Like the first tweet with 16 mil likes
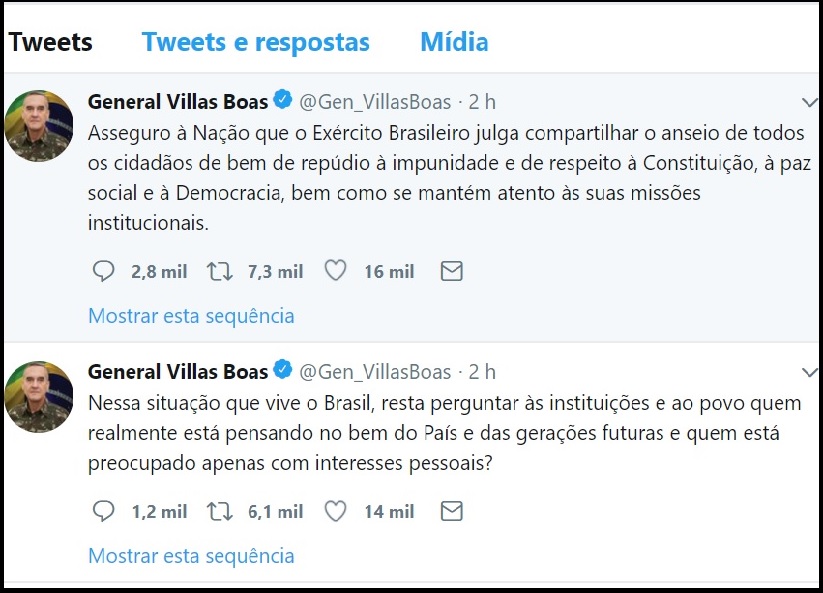The width and height of the screenshot is (823, 593). (336, 271)
